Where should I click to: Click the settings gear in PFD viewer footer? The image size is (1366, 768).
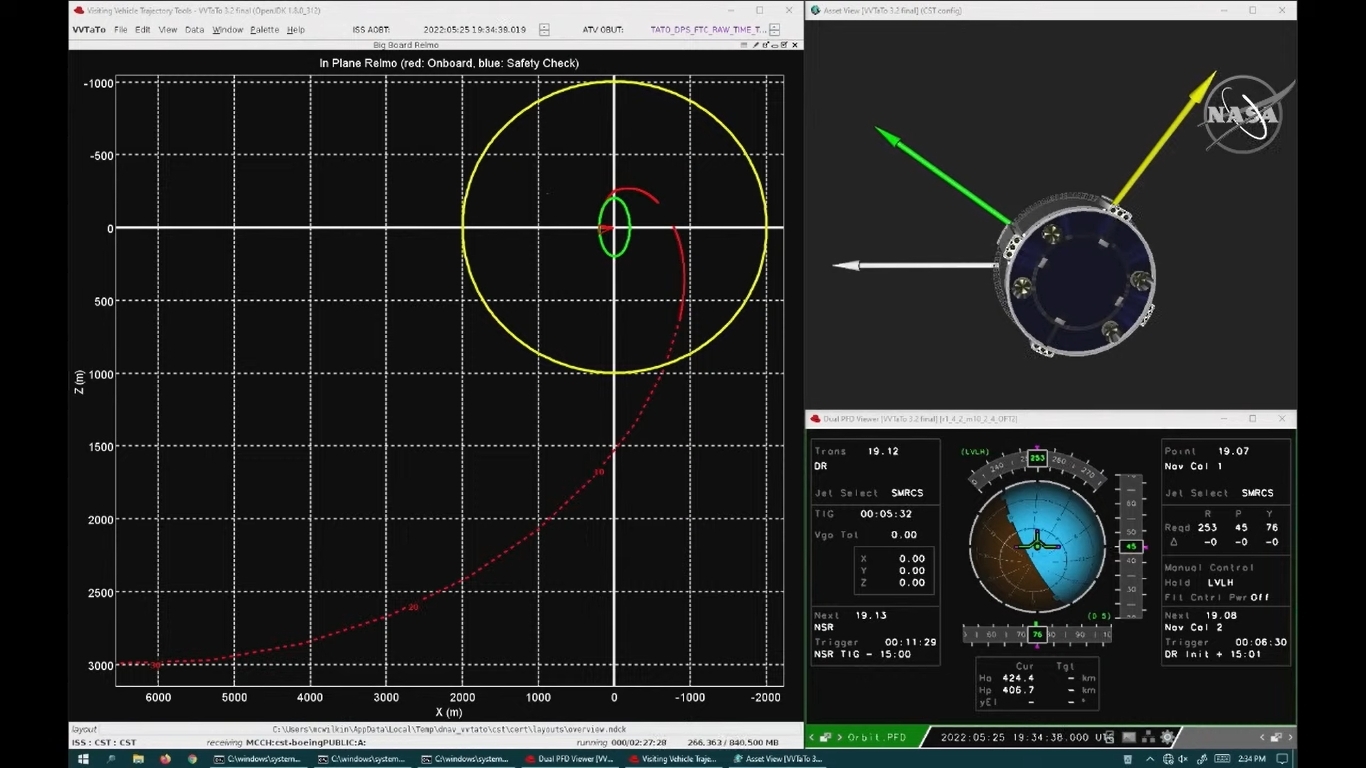point(1167,737)
